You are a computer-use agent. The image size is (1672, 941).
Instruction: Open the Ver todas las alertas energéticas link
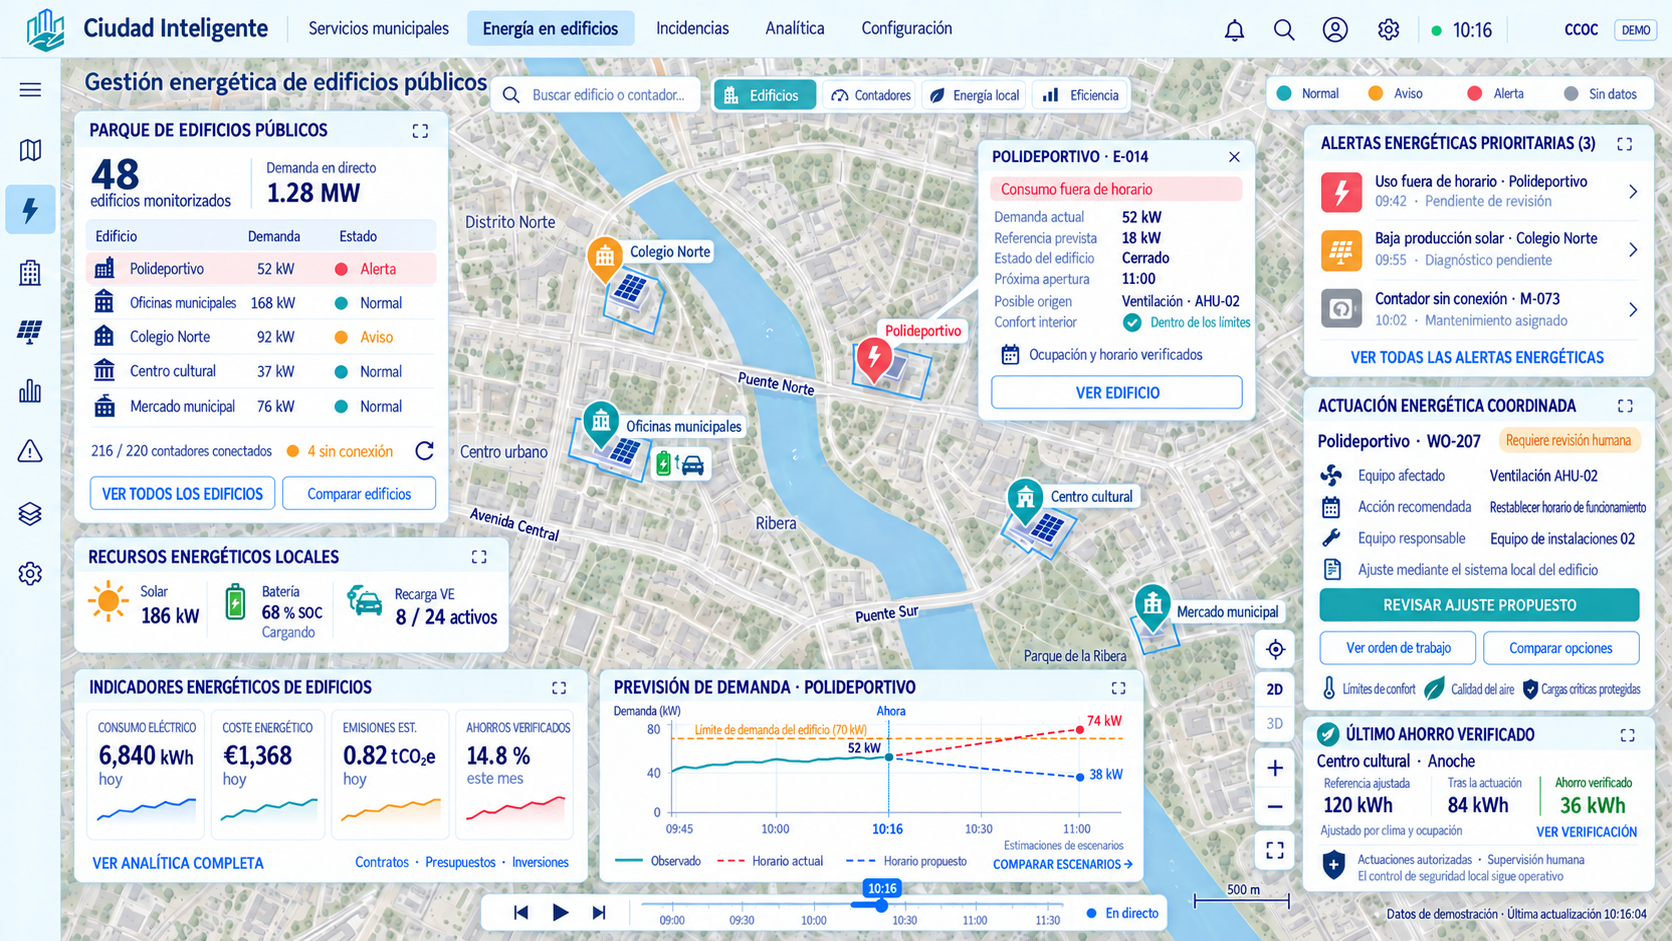[1477, 357]
